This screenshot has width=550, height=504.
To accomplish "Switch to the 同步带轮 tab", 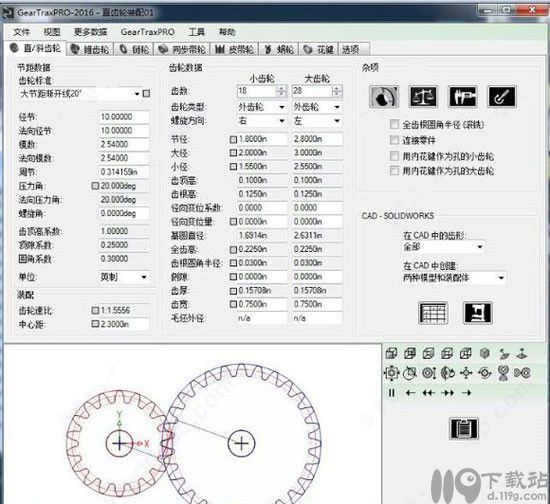I will point(182,49).
